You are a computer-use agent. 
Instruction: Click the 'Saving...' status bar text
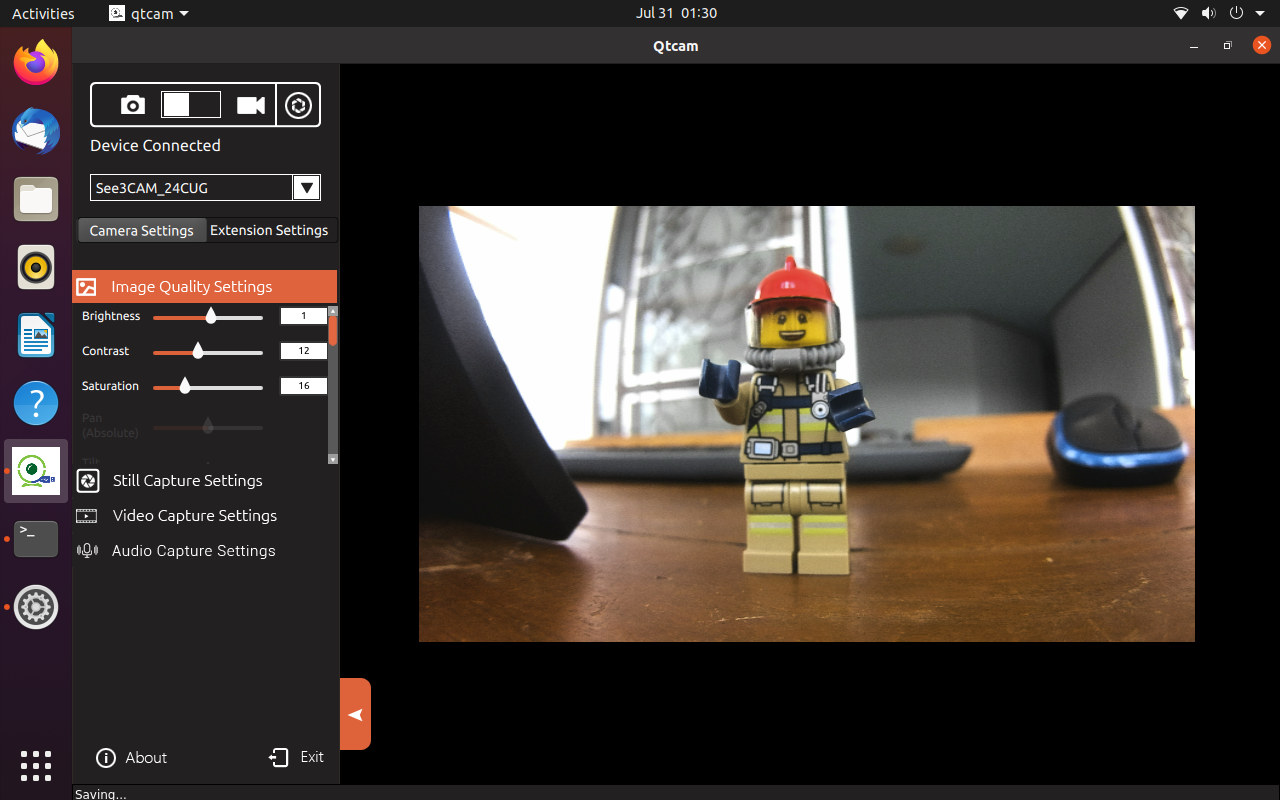[x=100, y=794]
